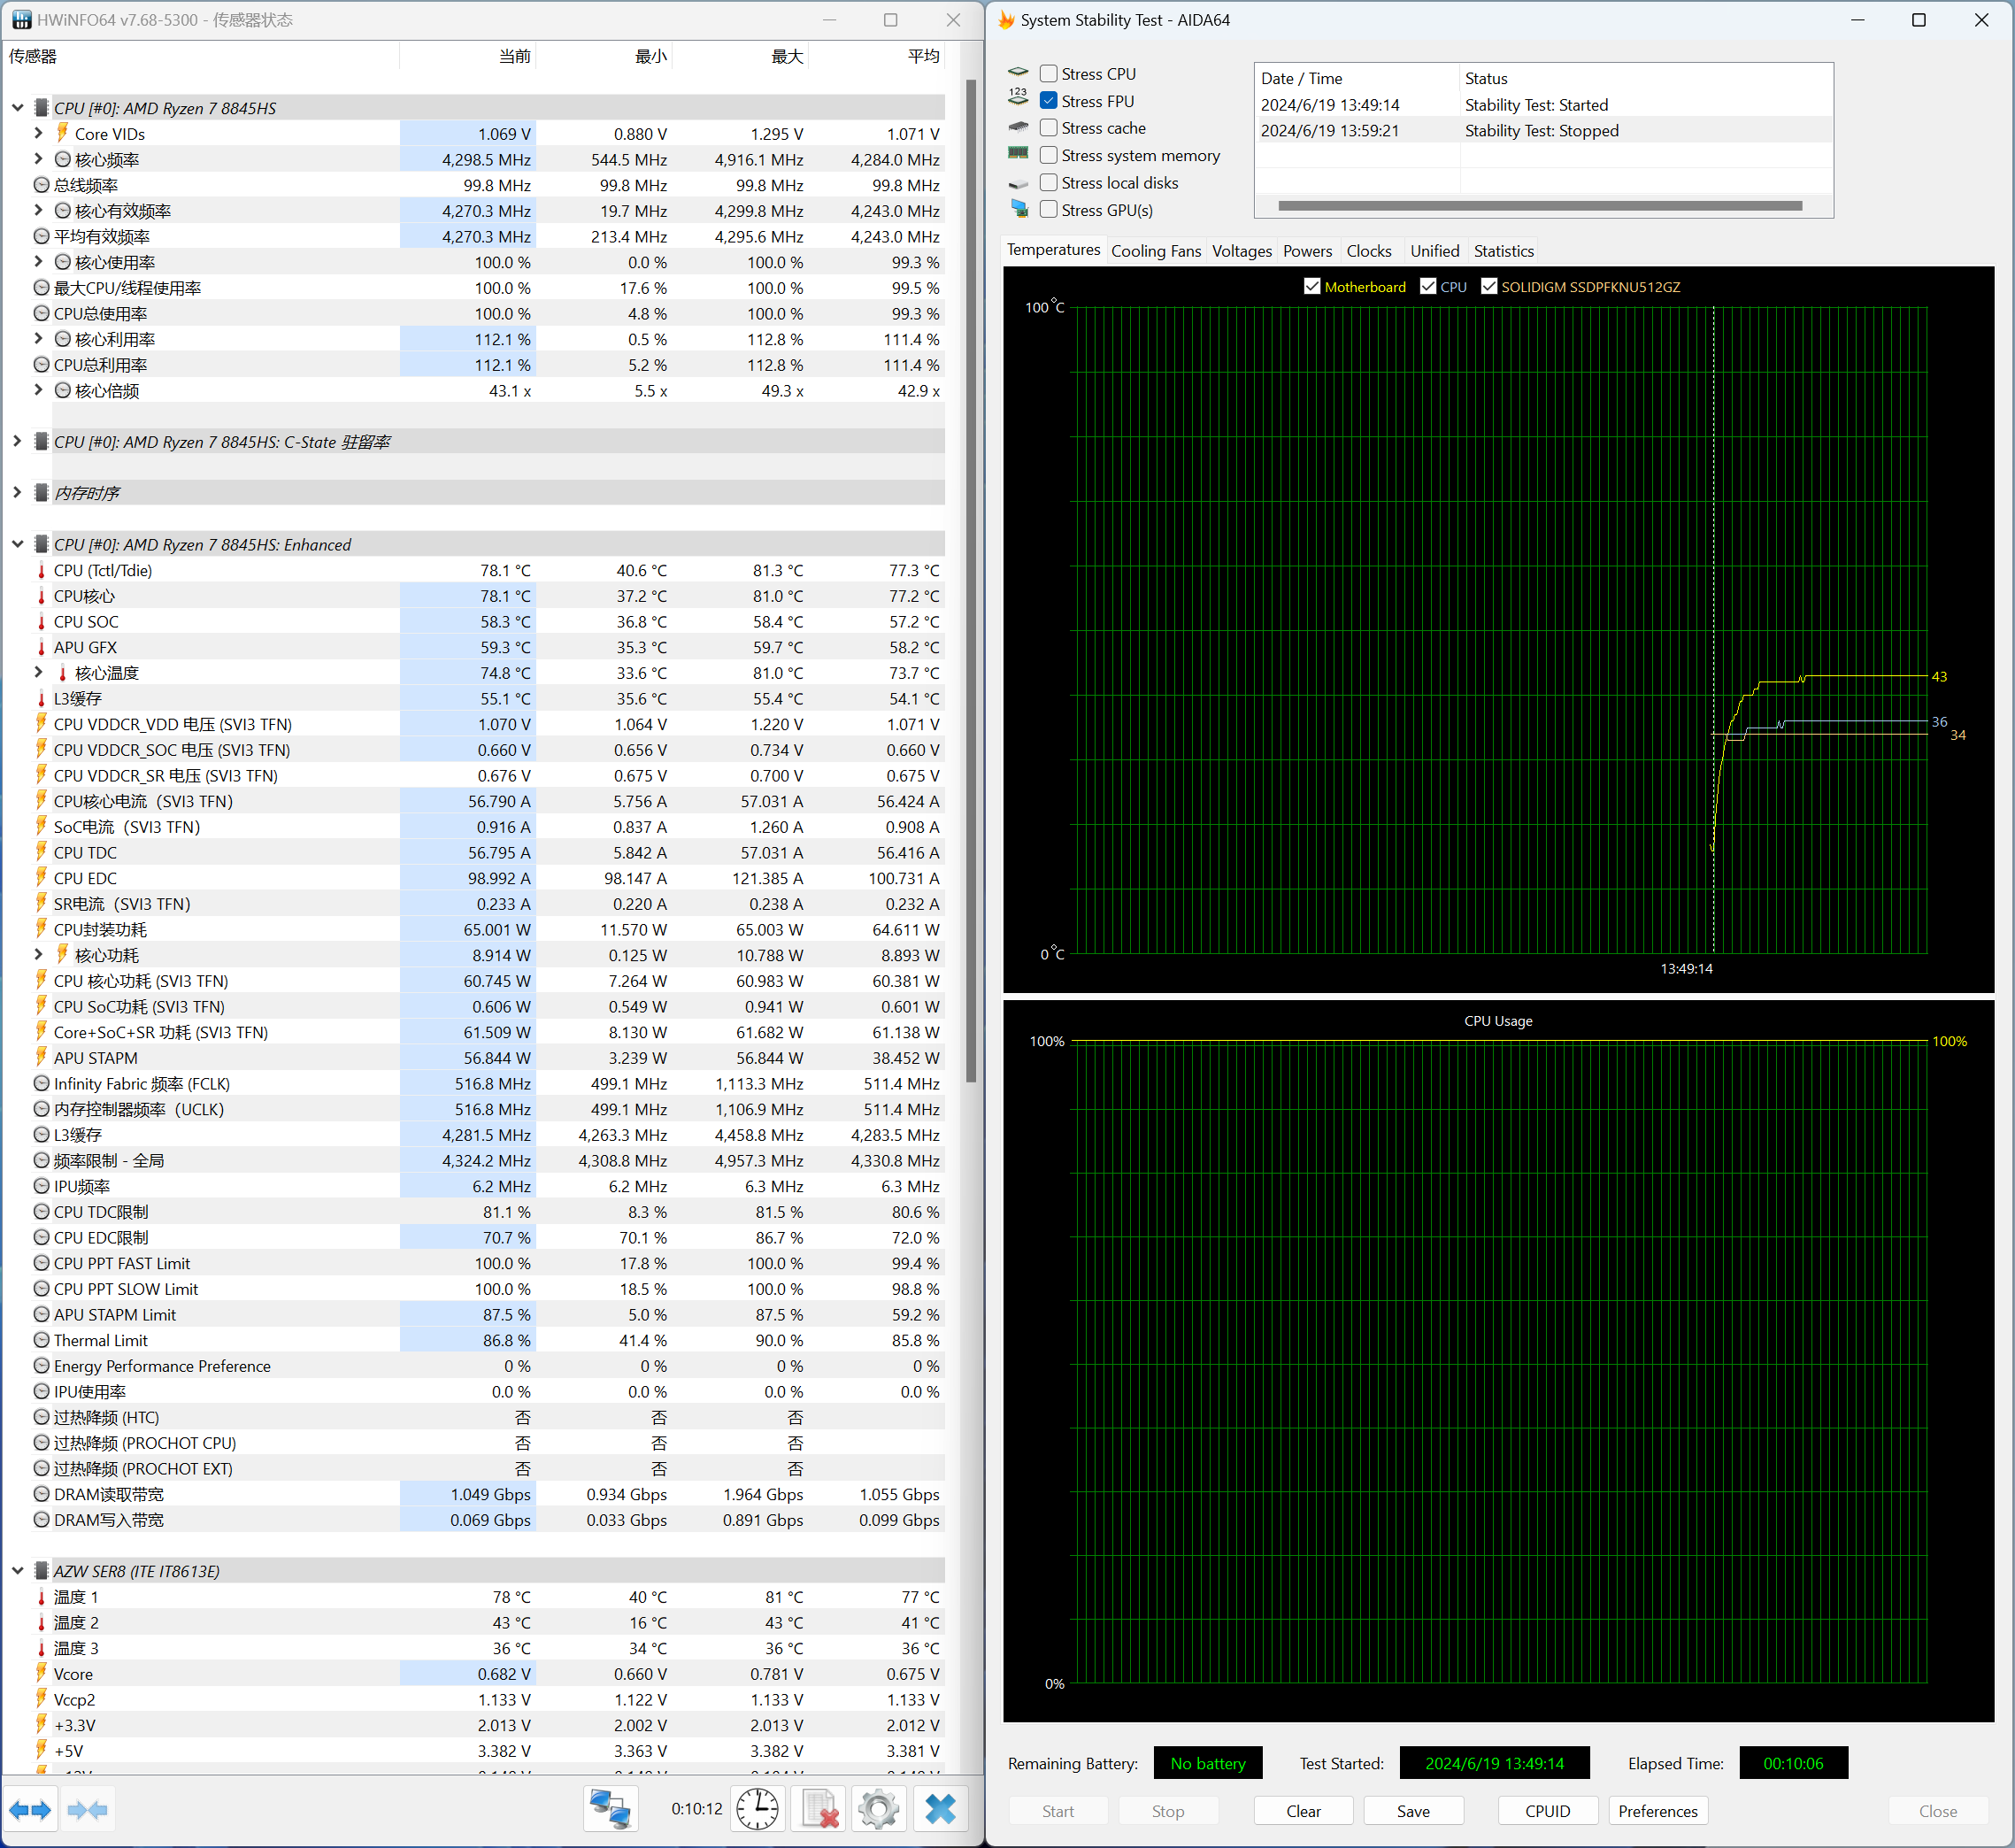The height and width of the screenshot is (1848, 2015).
Task: Click the Stress local disks drive icon
Action: [1018, 183]
